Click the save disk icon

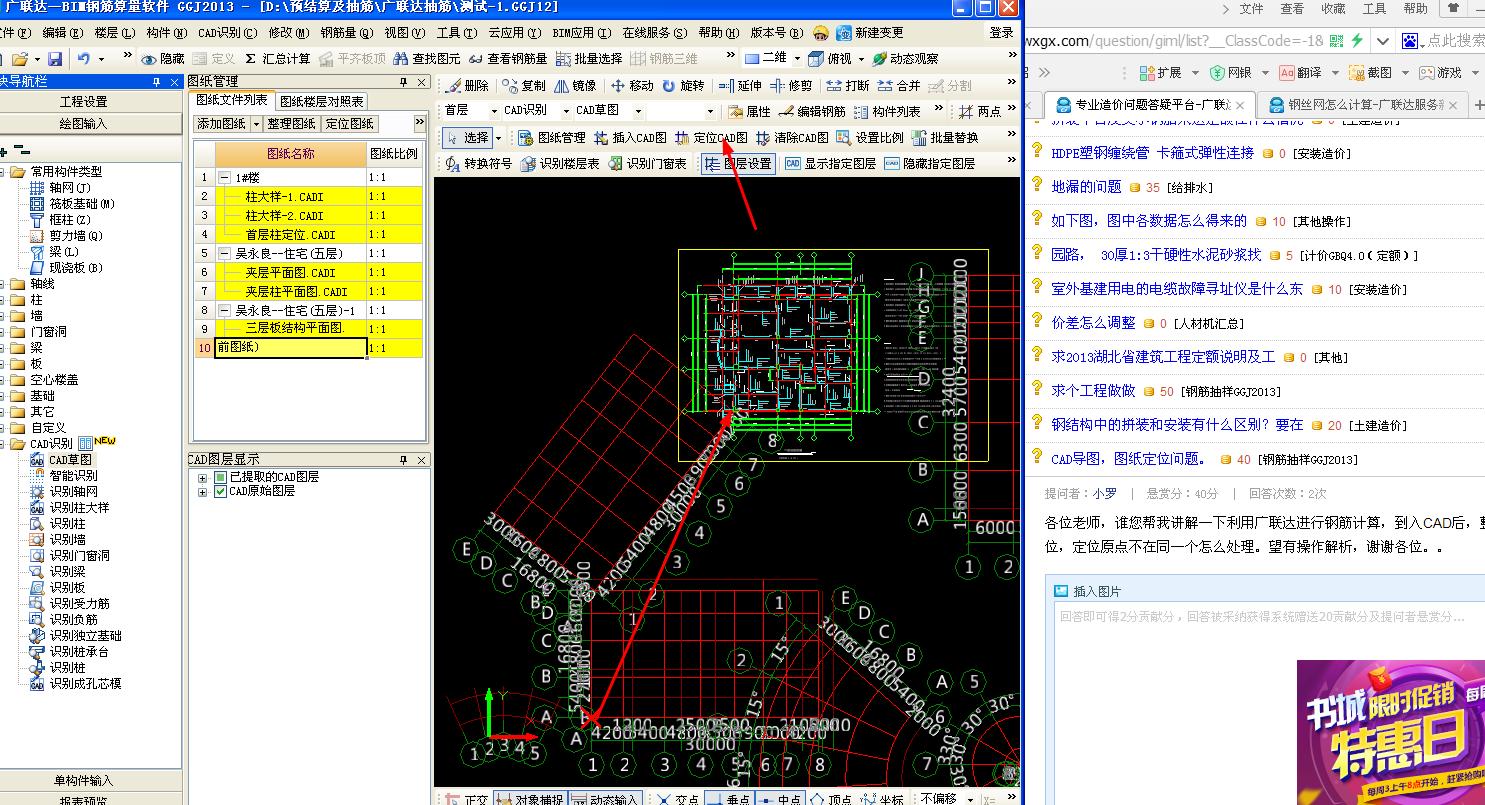point(55,60)
